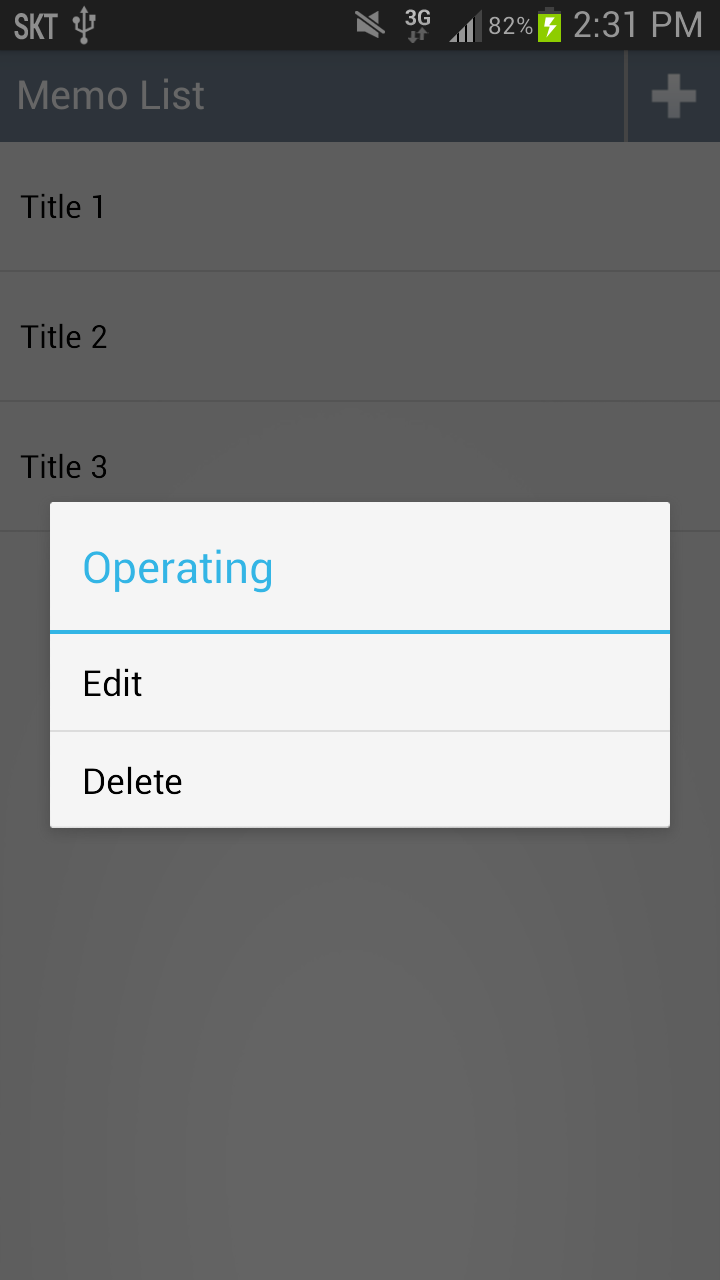Tap the 2:31 PM clock
Image resolution: width=720 pixels, height=1280 pixels.
point(638,25)
